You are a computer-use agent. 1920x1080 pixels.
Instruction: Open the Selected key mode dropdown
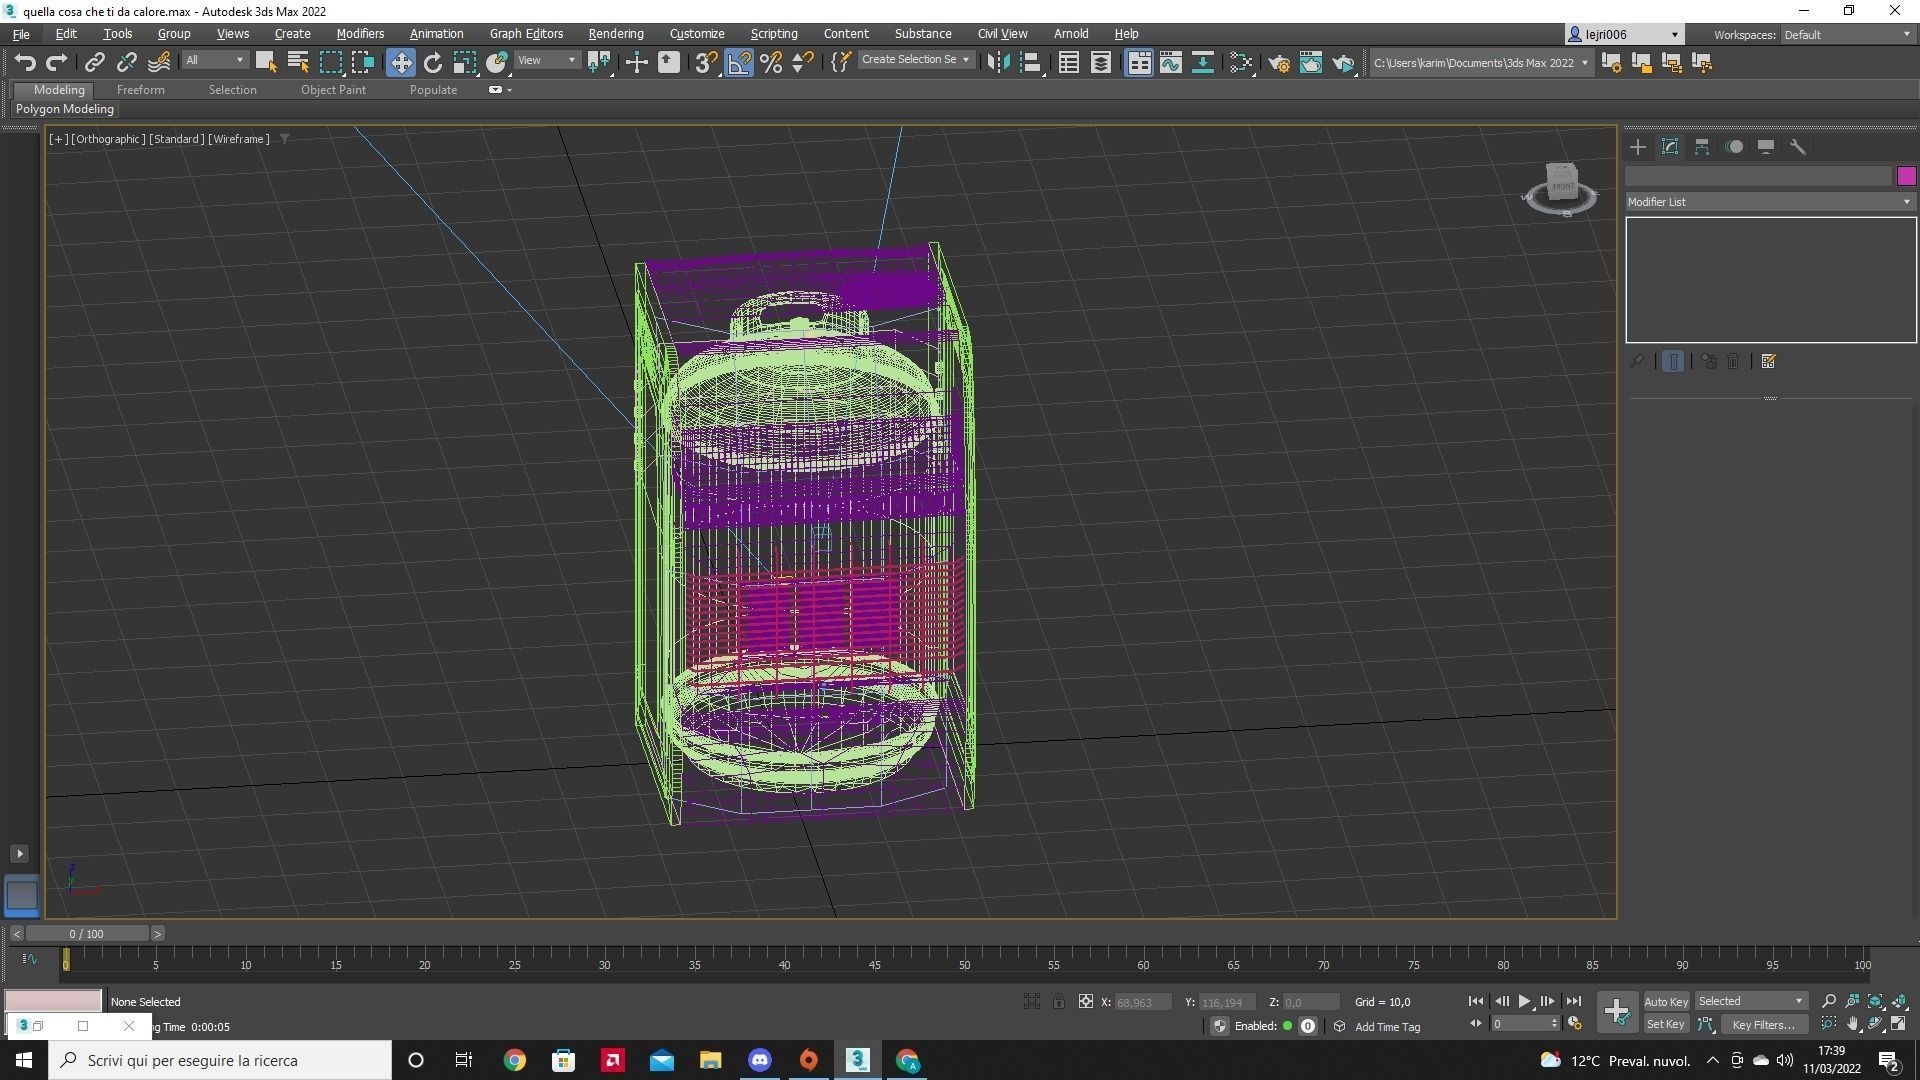(1750, 1001)
